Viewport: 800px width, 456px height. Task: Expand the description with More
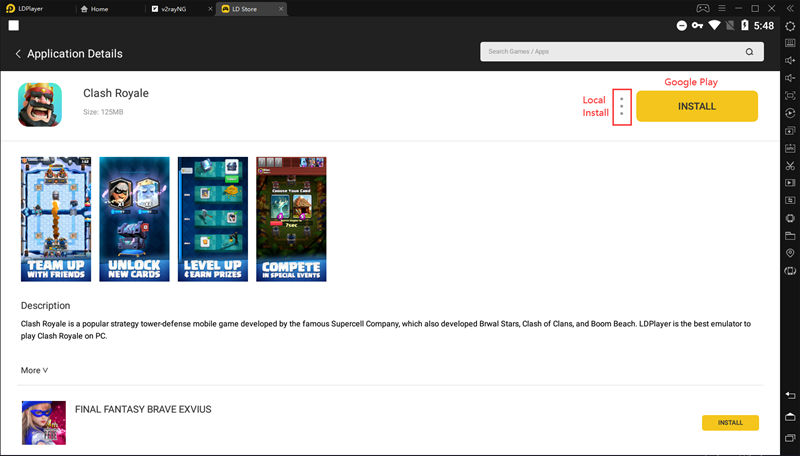(x=34, y=370)
